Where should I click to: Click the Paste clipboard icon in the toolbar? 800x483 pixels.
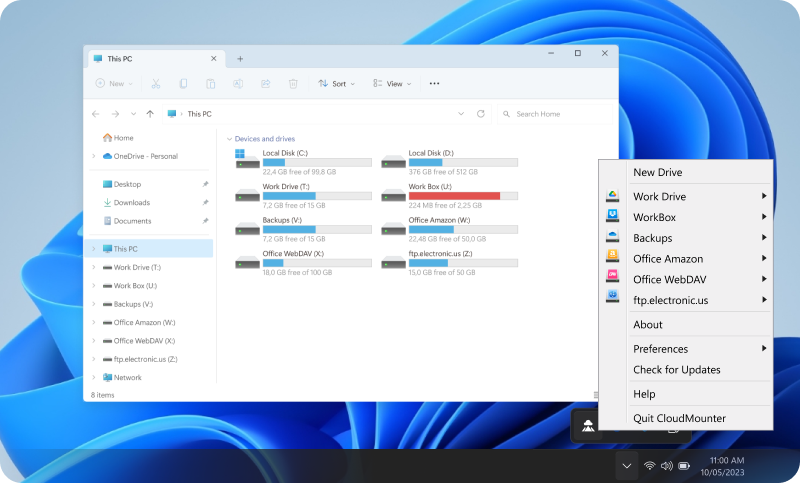click(x=210, y=84)
